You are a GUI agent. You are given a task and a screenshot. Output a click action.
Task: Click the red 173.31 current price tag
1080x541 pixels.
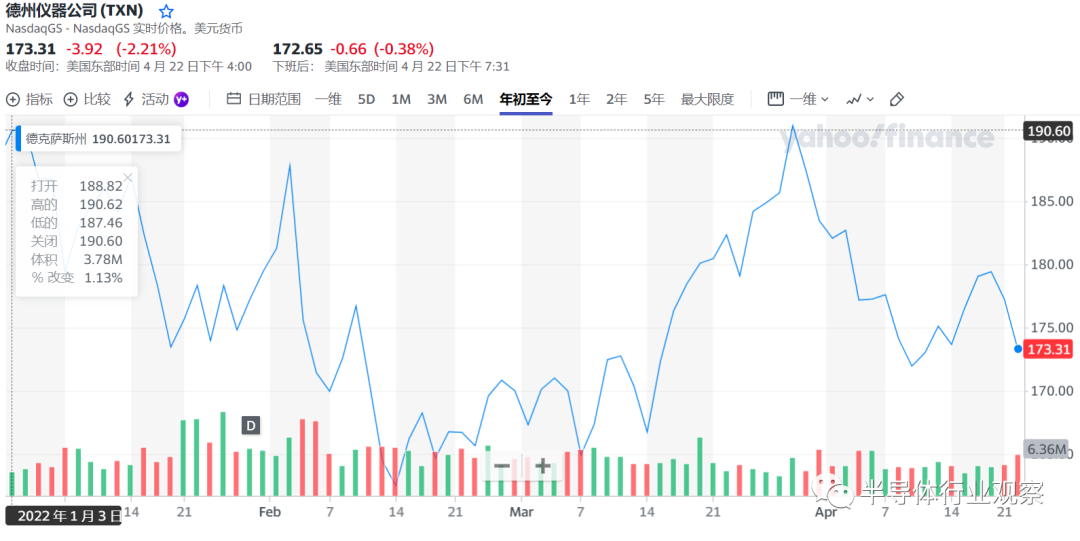point(1048,349)
